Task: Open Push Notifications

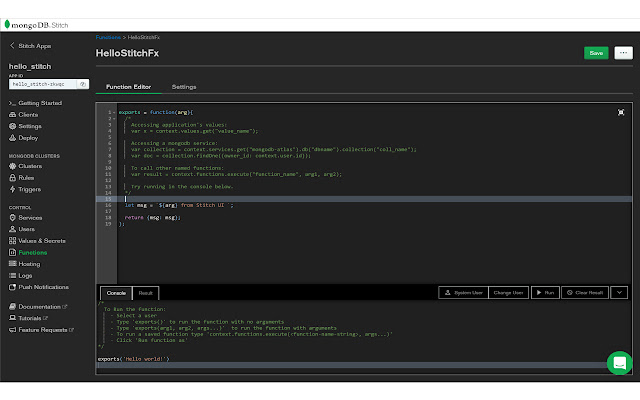Action: [x=39, y=287]
